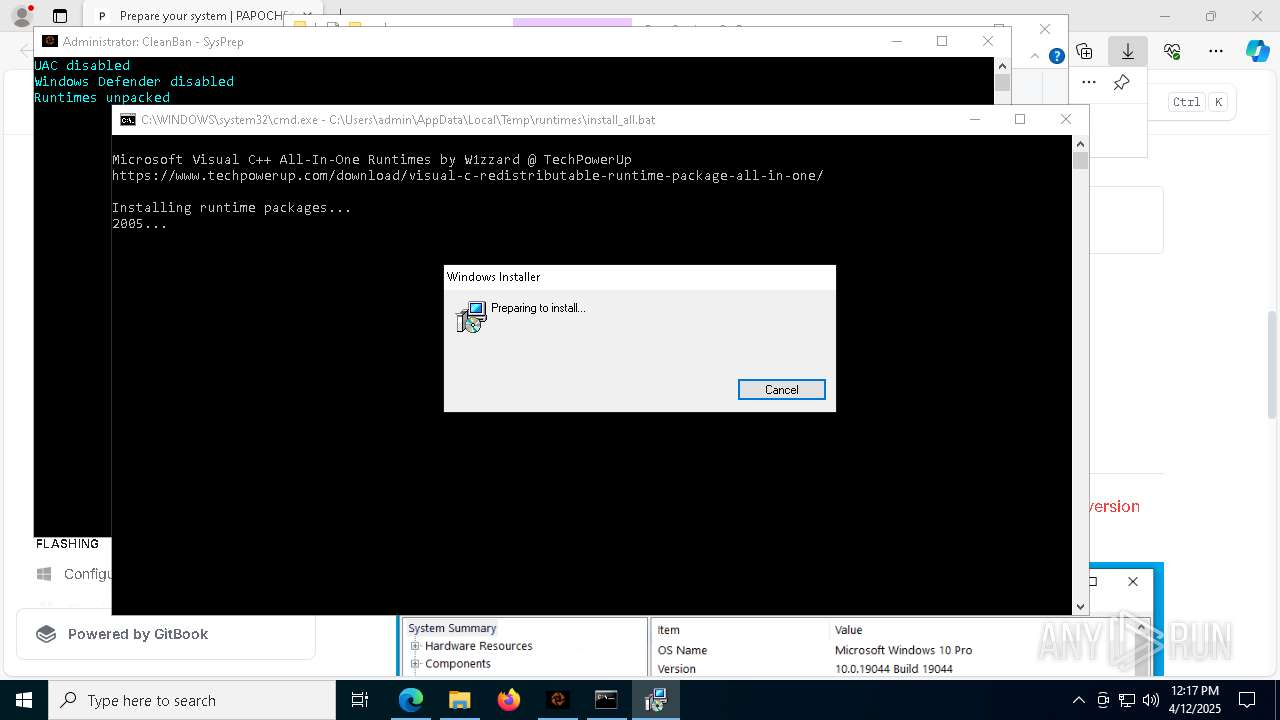The width and height of the screenshot is (1280, 720).
Task: Open the Edge collections icon
Action: tap(1084, 51)
